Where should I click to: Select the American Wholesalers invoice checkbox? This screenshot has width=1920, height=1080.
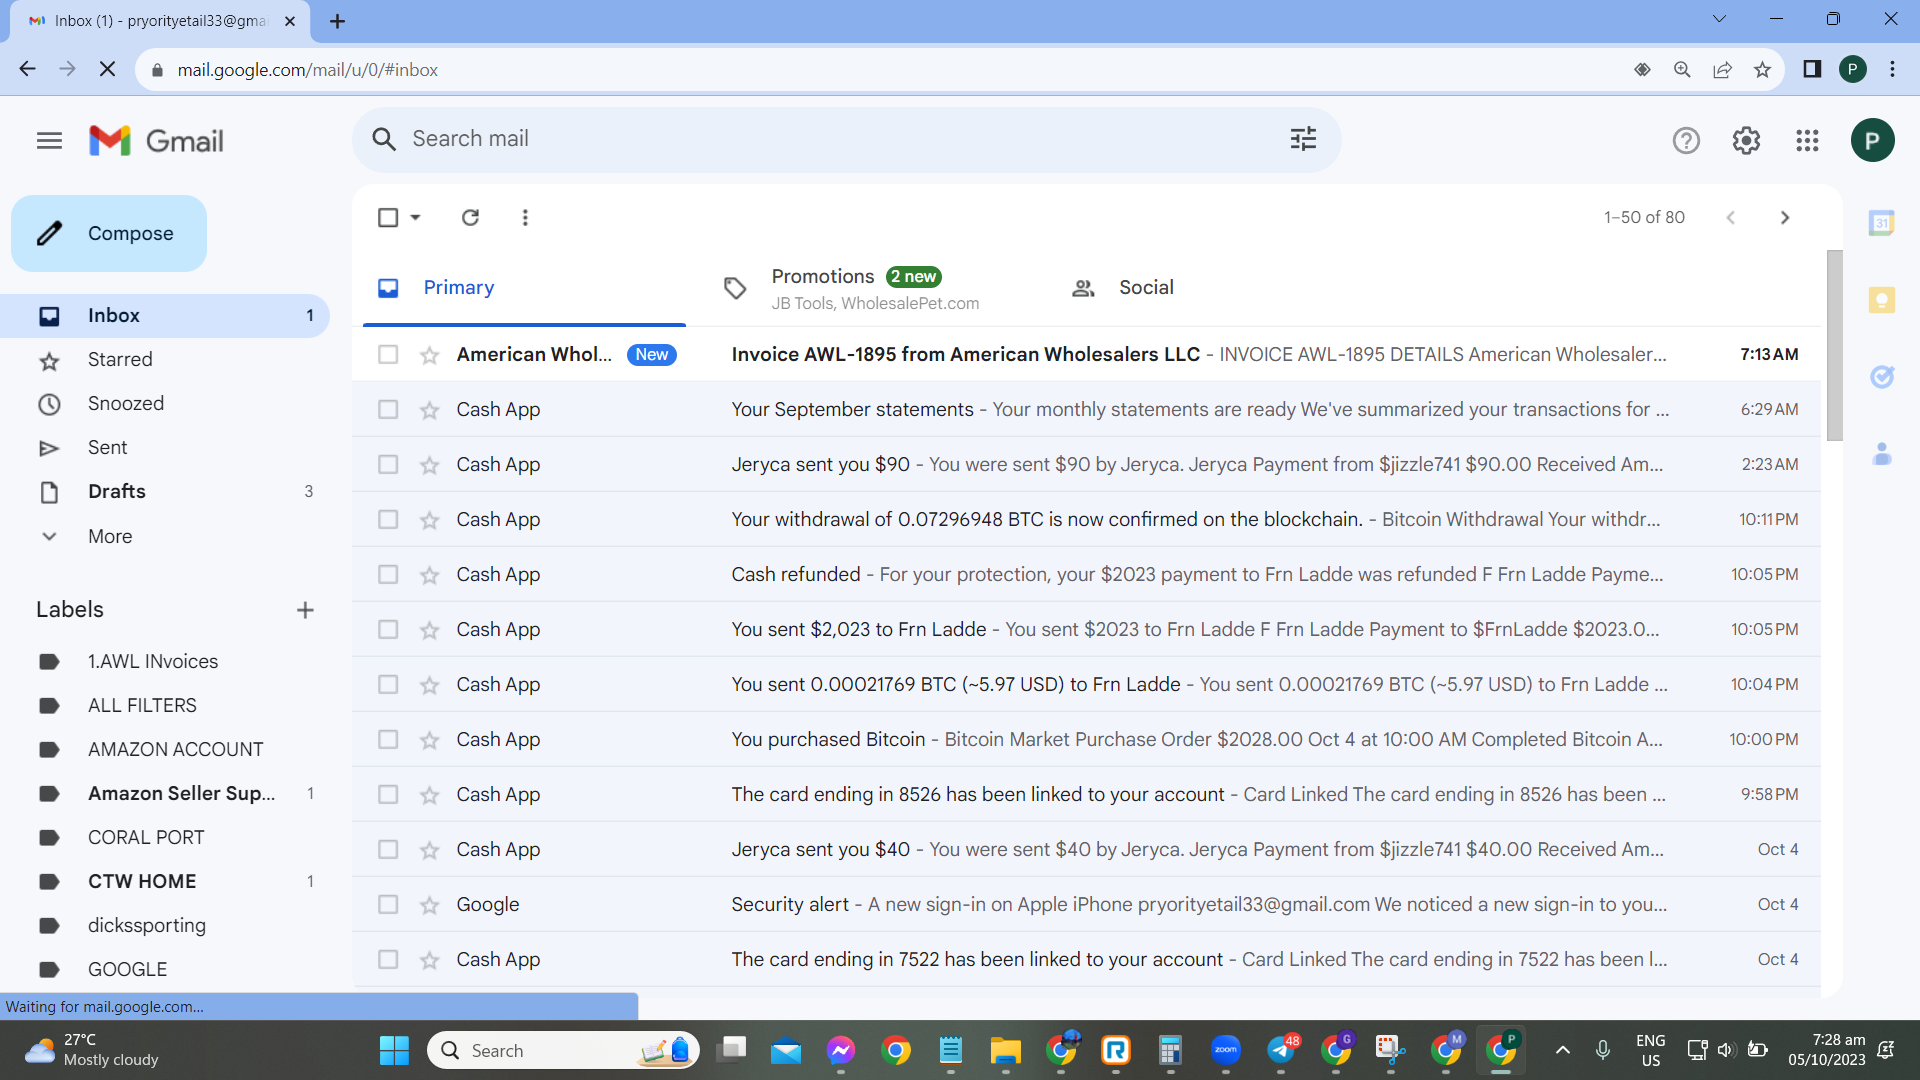coord(388,355)
